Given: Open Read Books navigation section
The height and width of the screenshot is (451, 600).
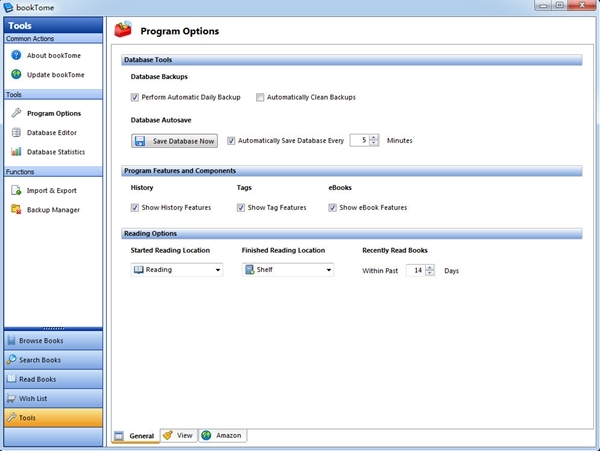Looking at the screenshot, I should (x=53, y=379).
